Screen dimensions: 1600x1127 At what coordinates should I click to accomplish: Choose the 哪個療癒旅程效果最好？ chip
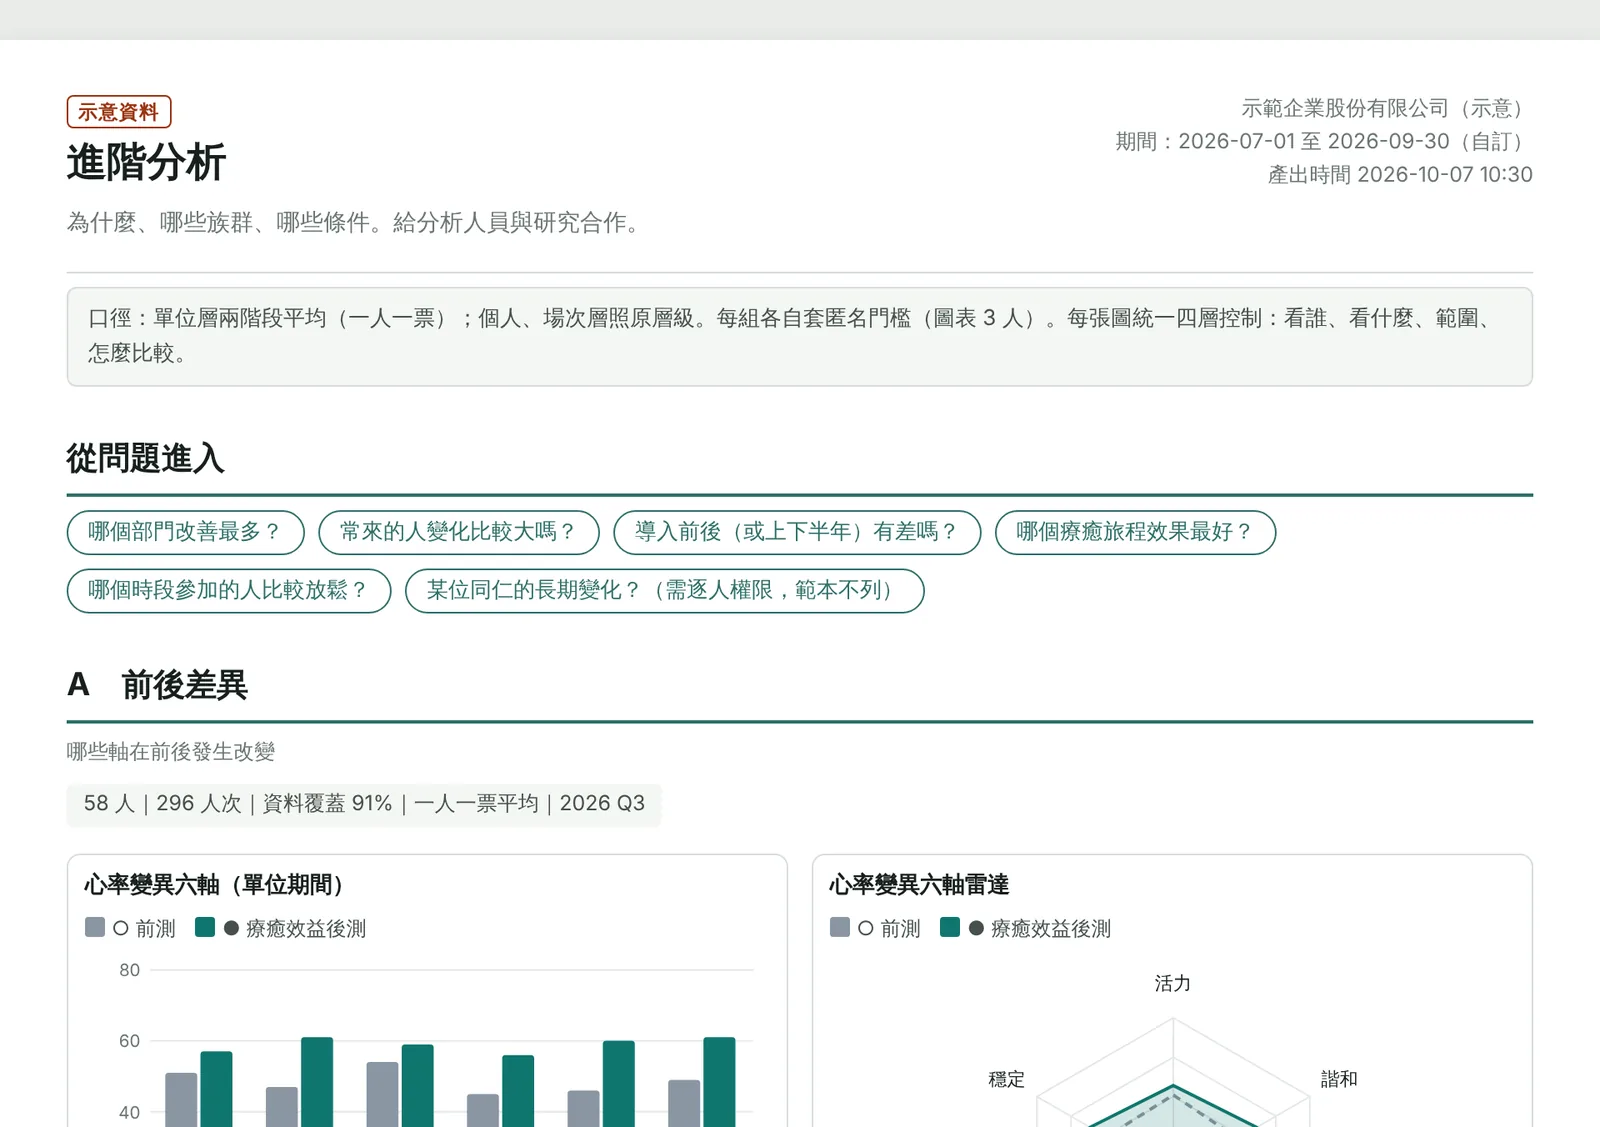click(x=1135, y=532)
